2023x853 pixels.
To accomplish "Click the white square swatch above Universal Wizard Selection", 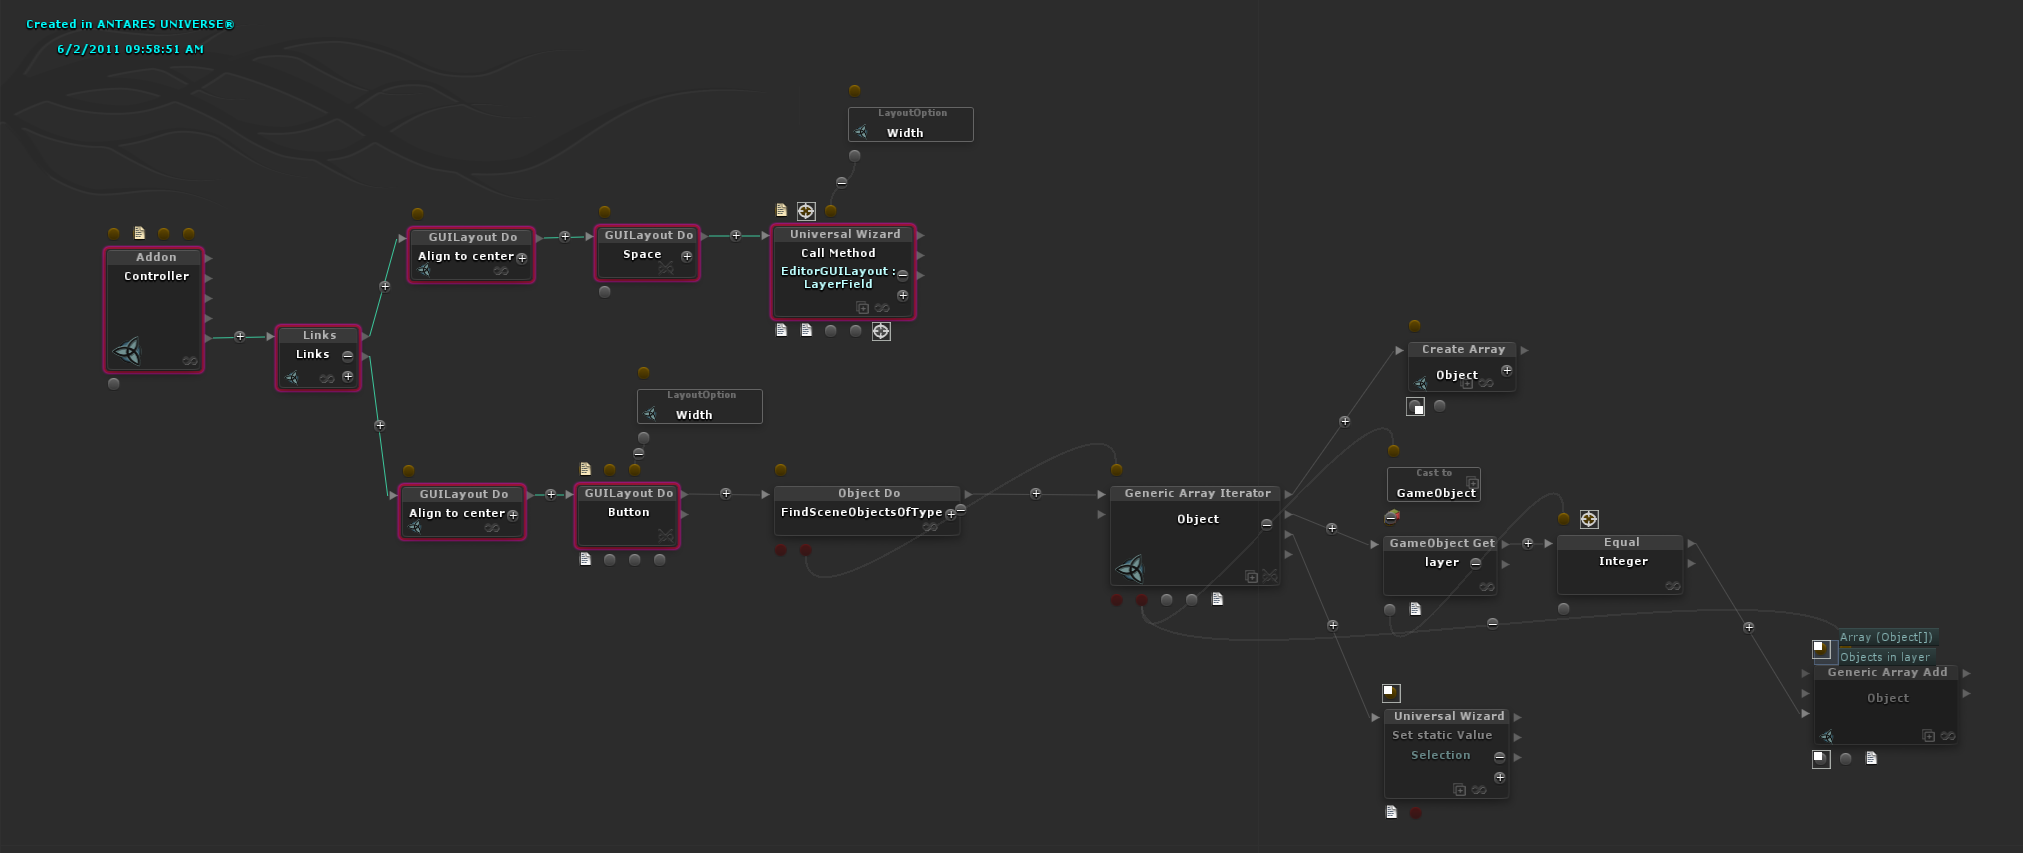I will [x=1391, y=692].
